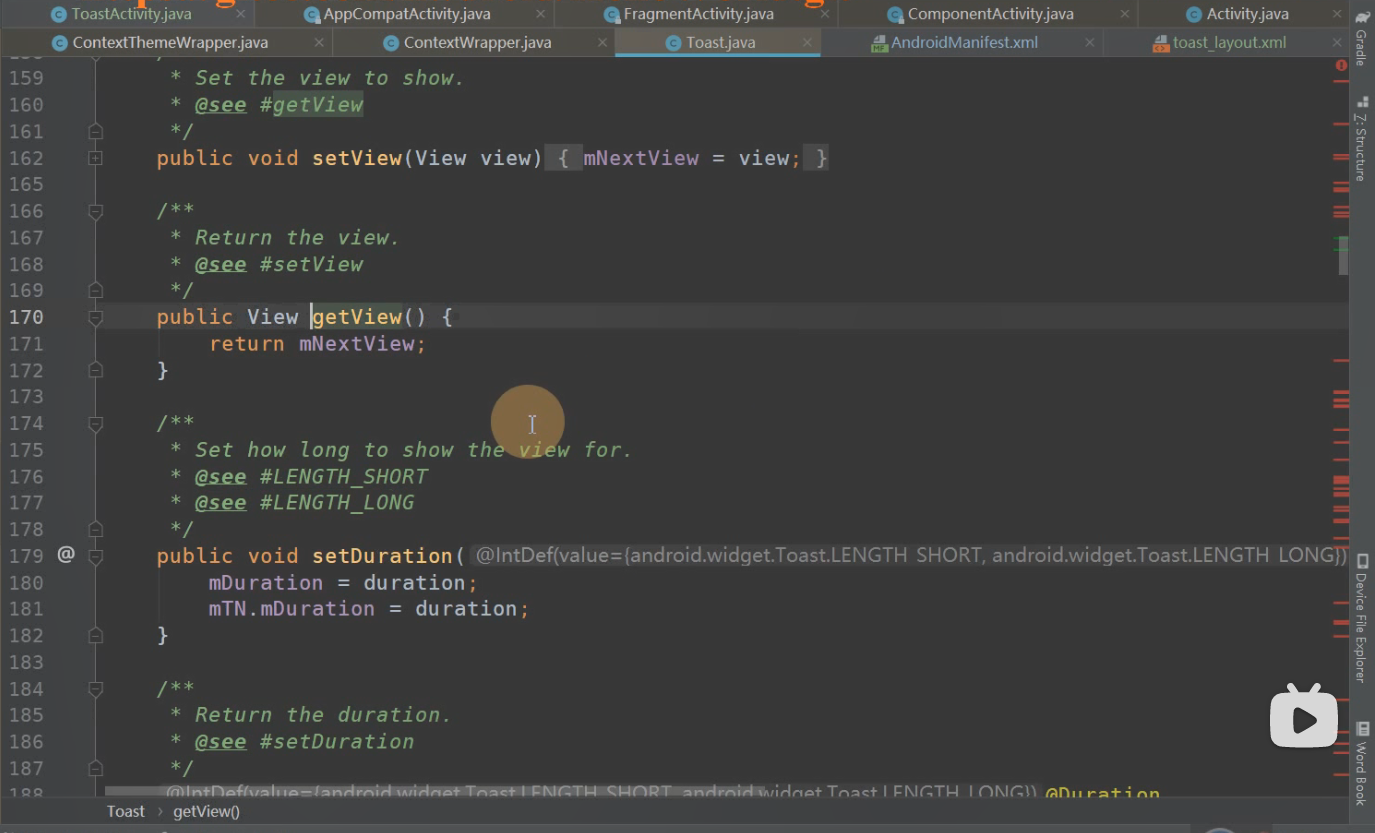This screenshot has width=1375, height=833.
Task: Click the Toast breadcrumb
Action: 126,811
